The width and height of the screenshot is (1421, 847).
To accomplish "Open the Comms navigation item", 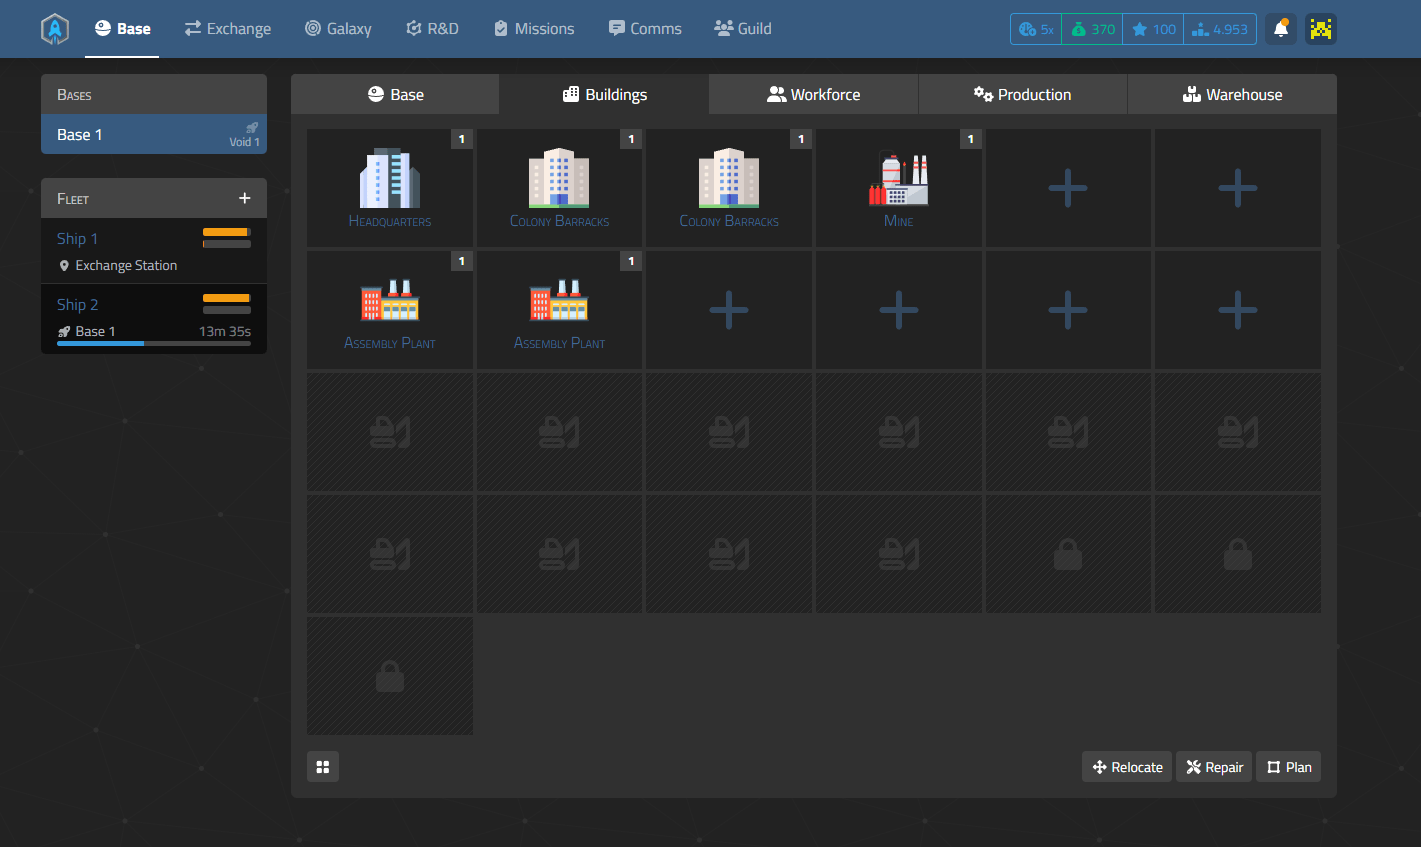I will tap(645, 29).
